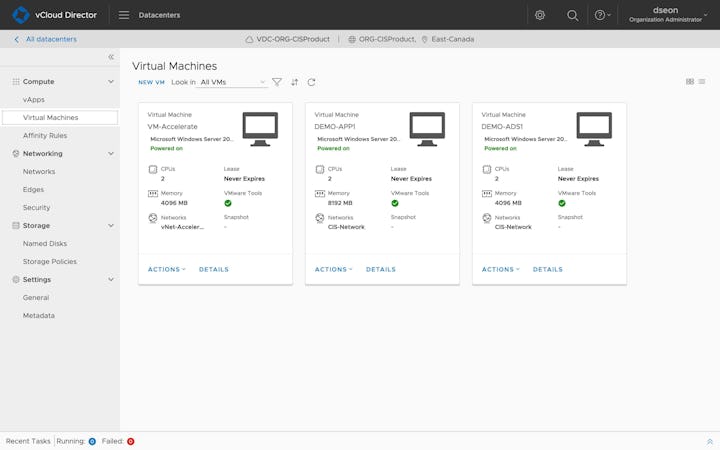Click the sort VMs icon

(x=294, y=82)
